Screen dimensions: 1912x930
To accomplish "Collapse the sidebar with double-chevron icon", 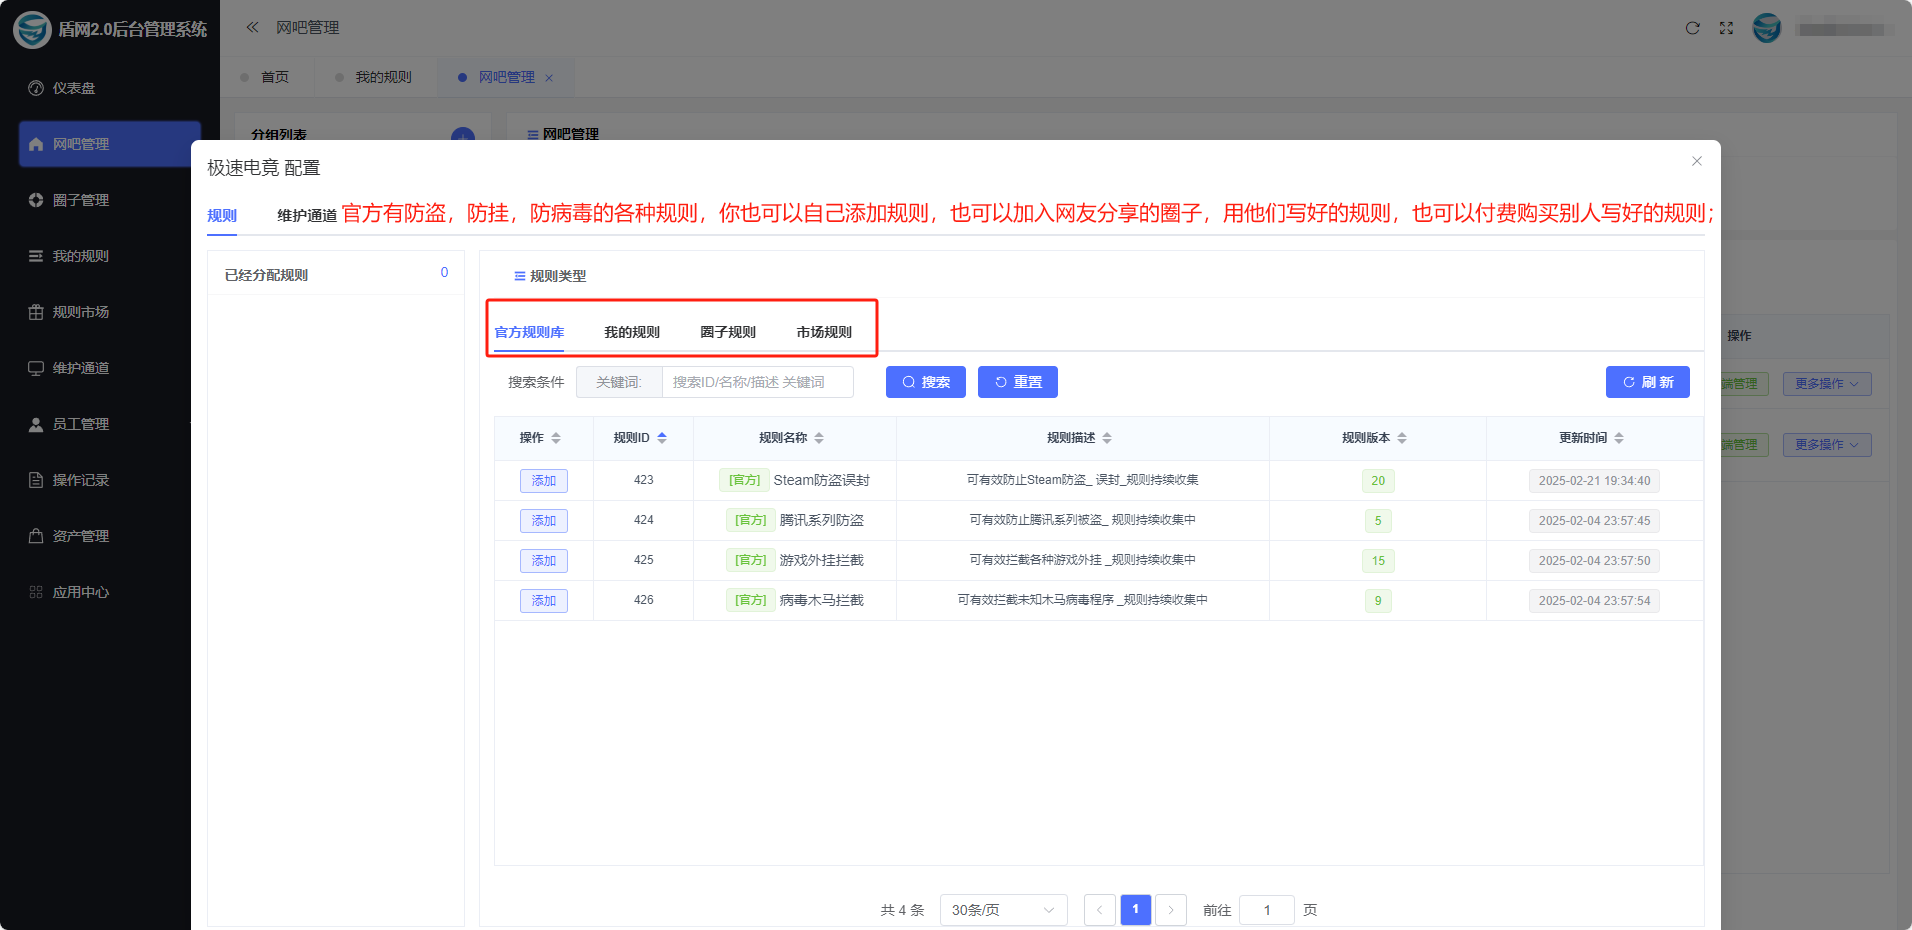I will tap(252, 28).
